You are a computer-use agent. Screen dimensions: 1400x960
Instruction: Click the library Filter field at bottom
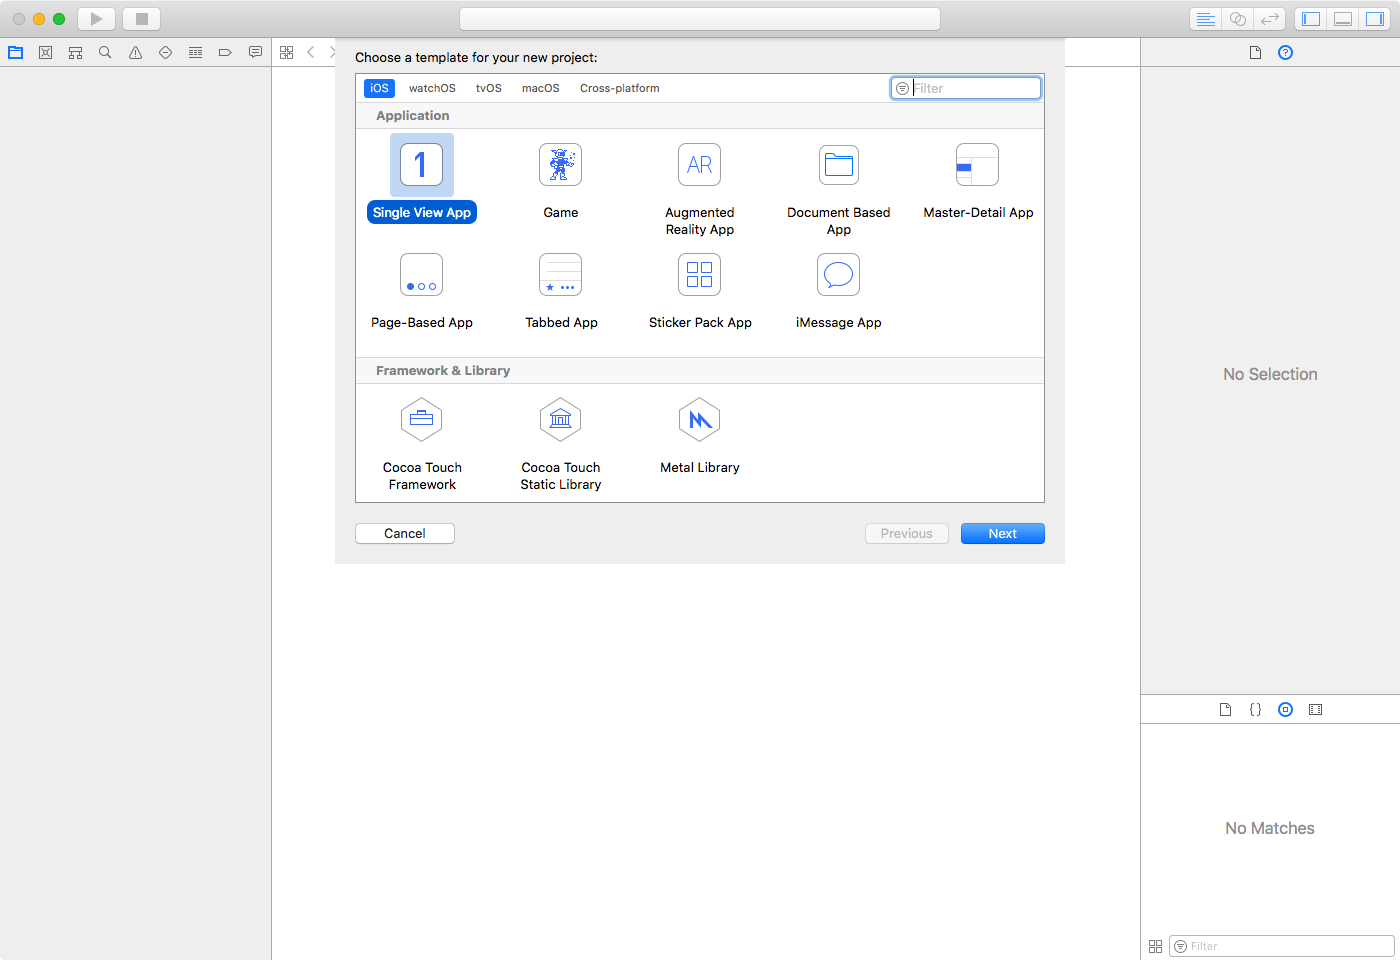point(1282,946)
